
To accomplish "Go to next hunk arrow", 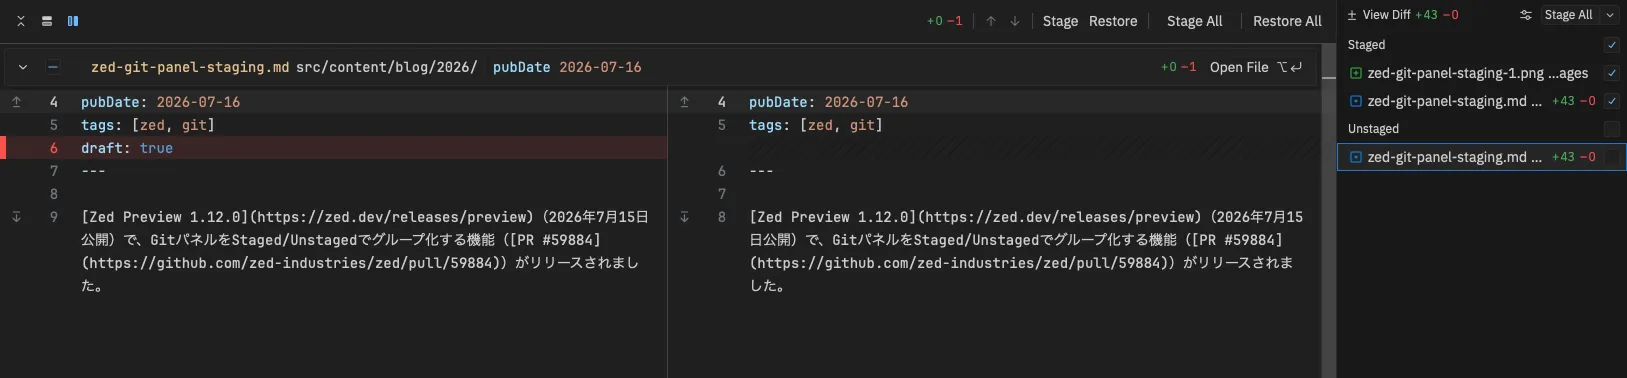I will click(x=1015, y=21).
